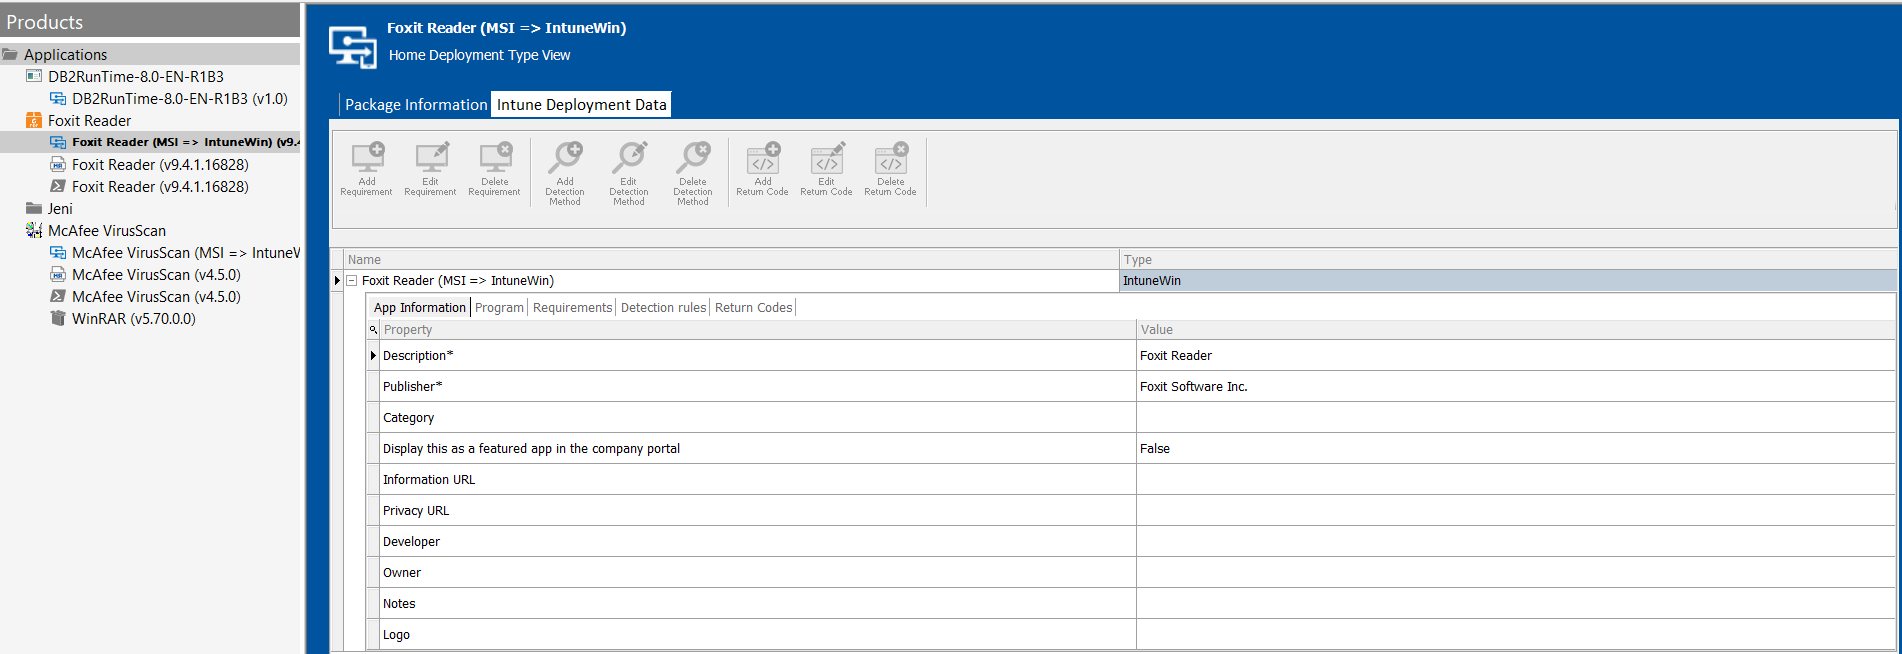Click the Edit Requirement icon

430,160
